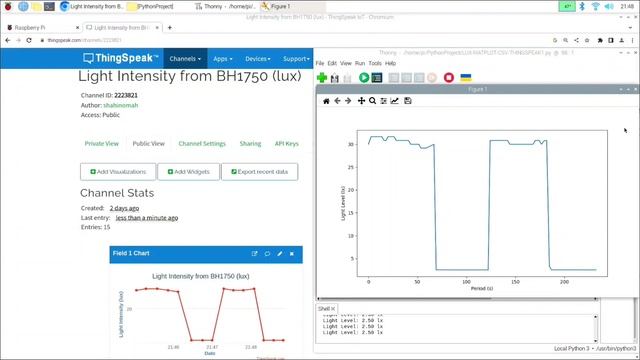Switch to Public View tab
The image size is (640, 360).
click(x=149, y=144)
